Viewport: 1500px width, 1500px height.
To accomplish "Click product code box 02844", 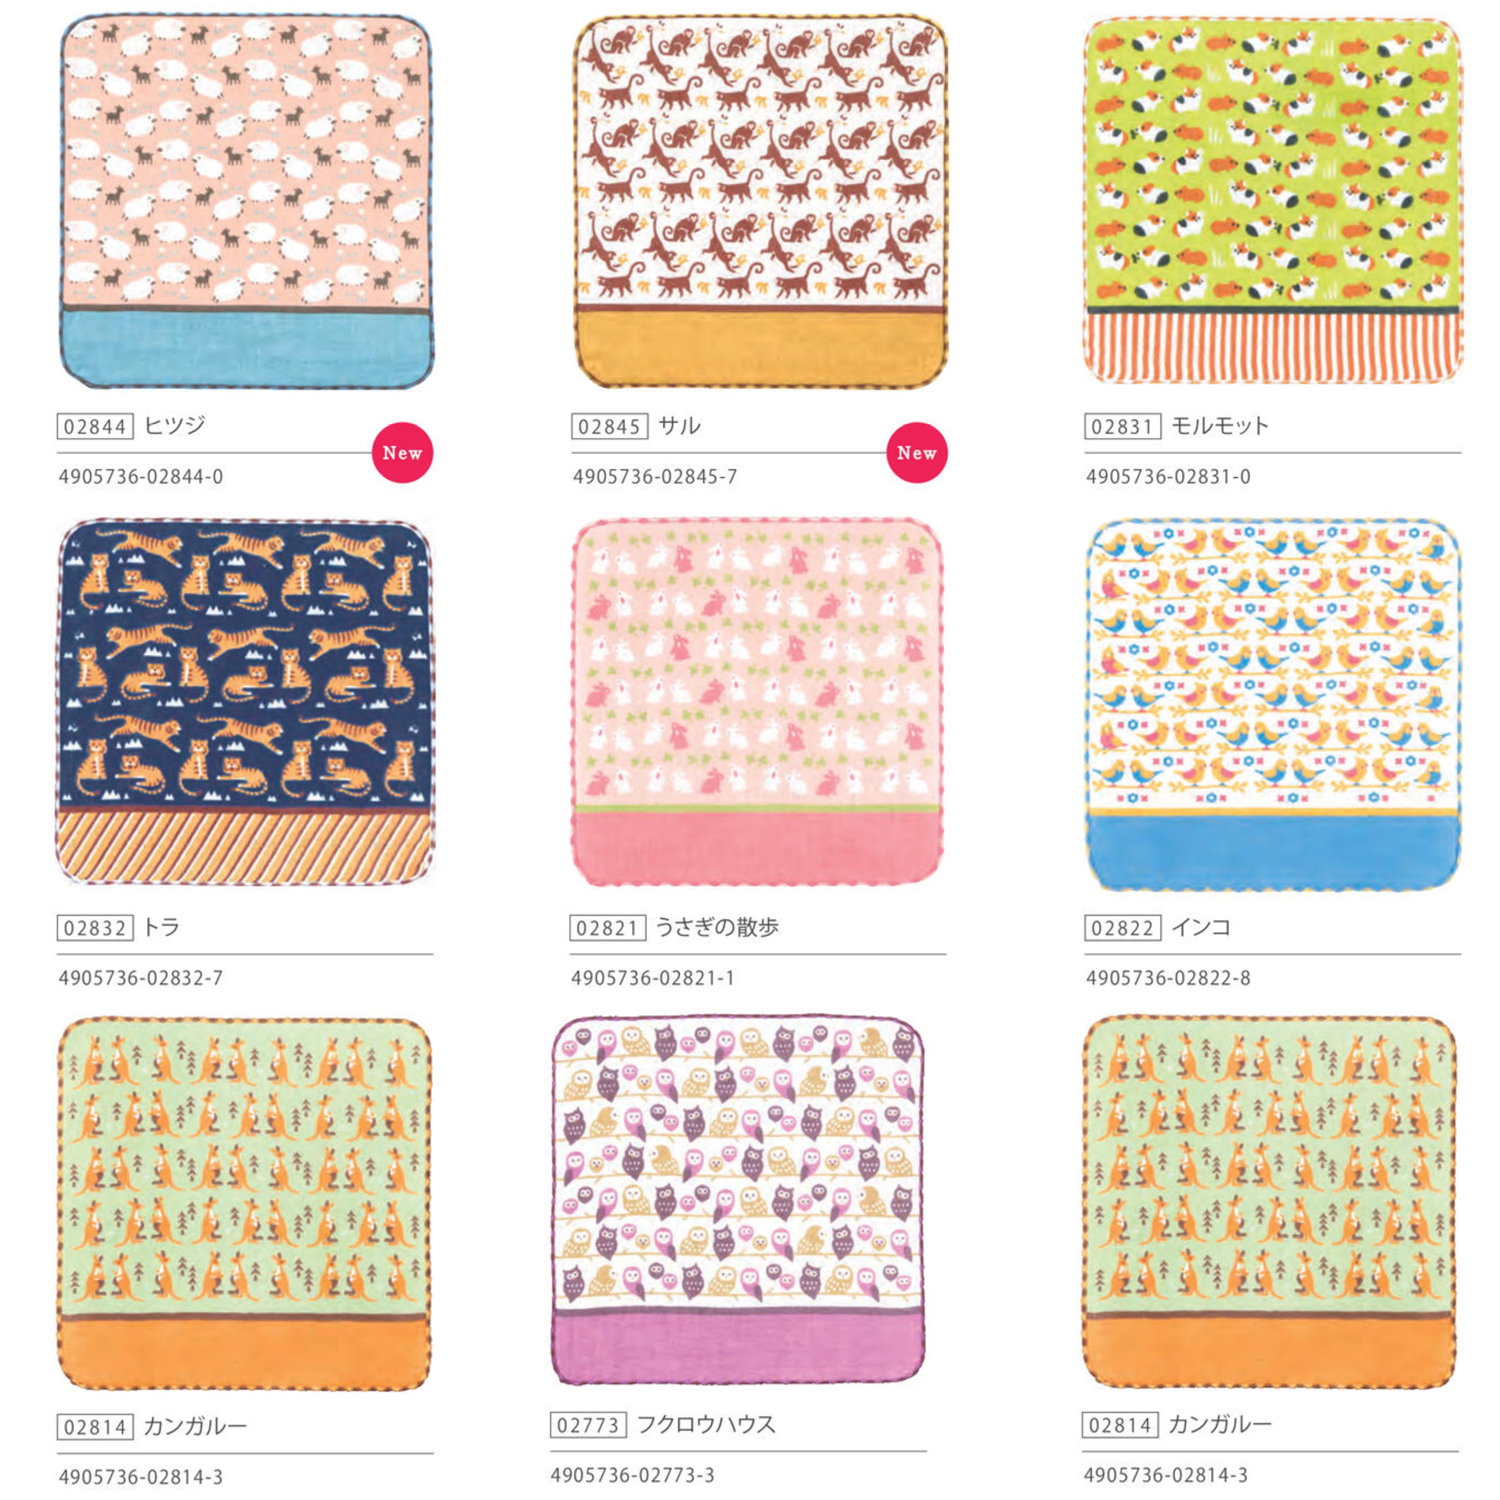I will [95, 427].
